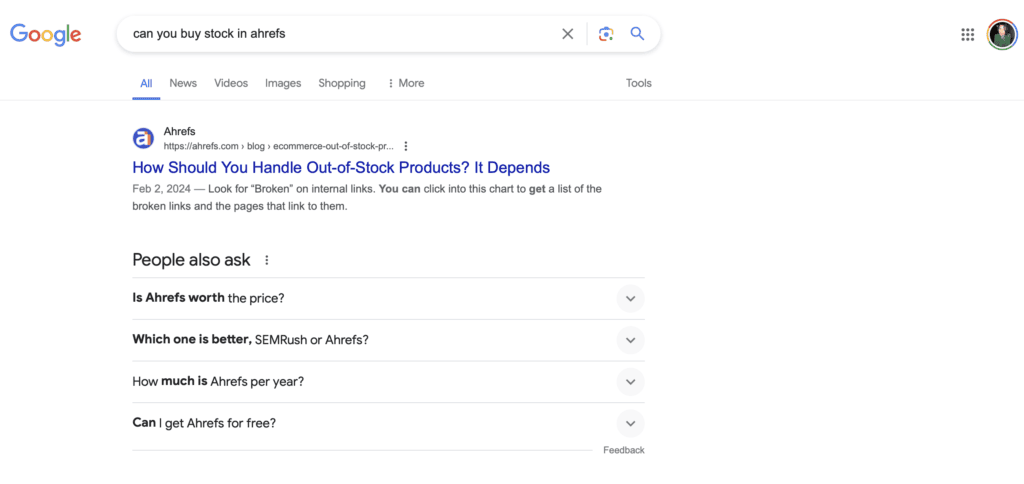Open the Tools button
This screenshot has width=1024, height=484.
(639, 83)
